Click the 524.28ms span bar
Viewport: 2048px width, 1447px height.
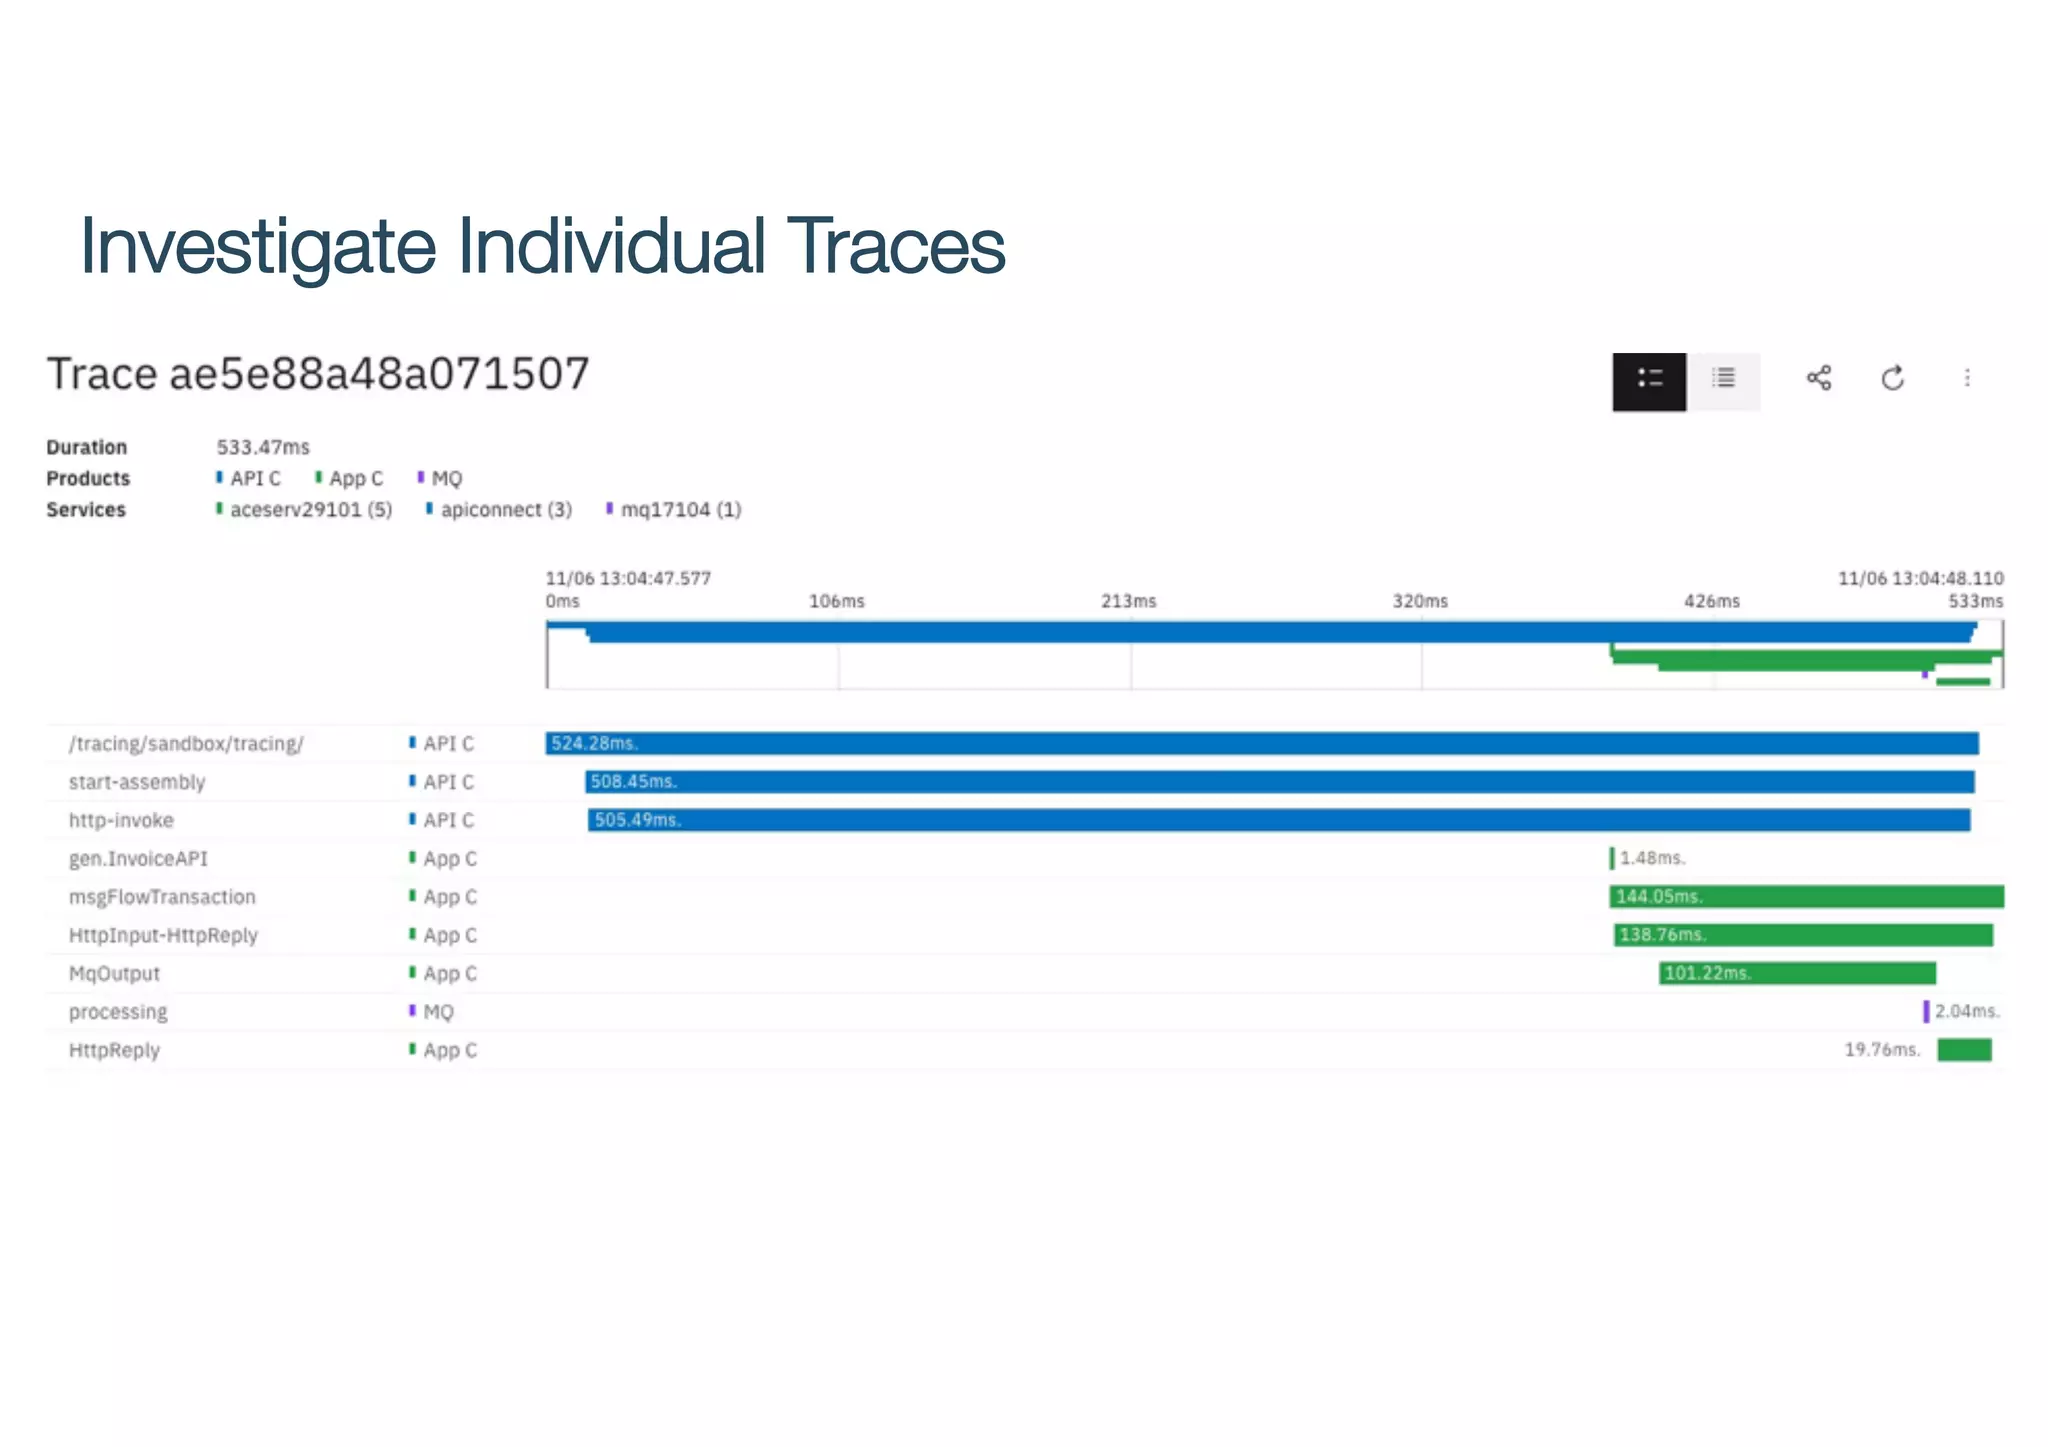tap(1262, 743)
